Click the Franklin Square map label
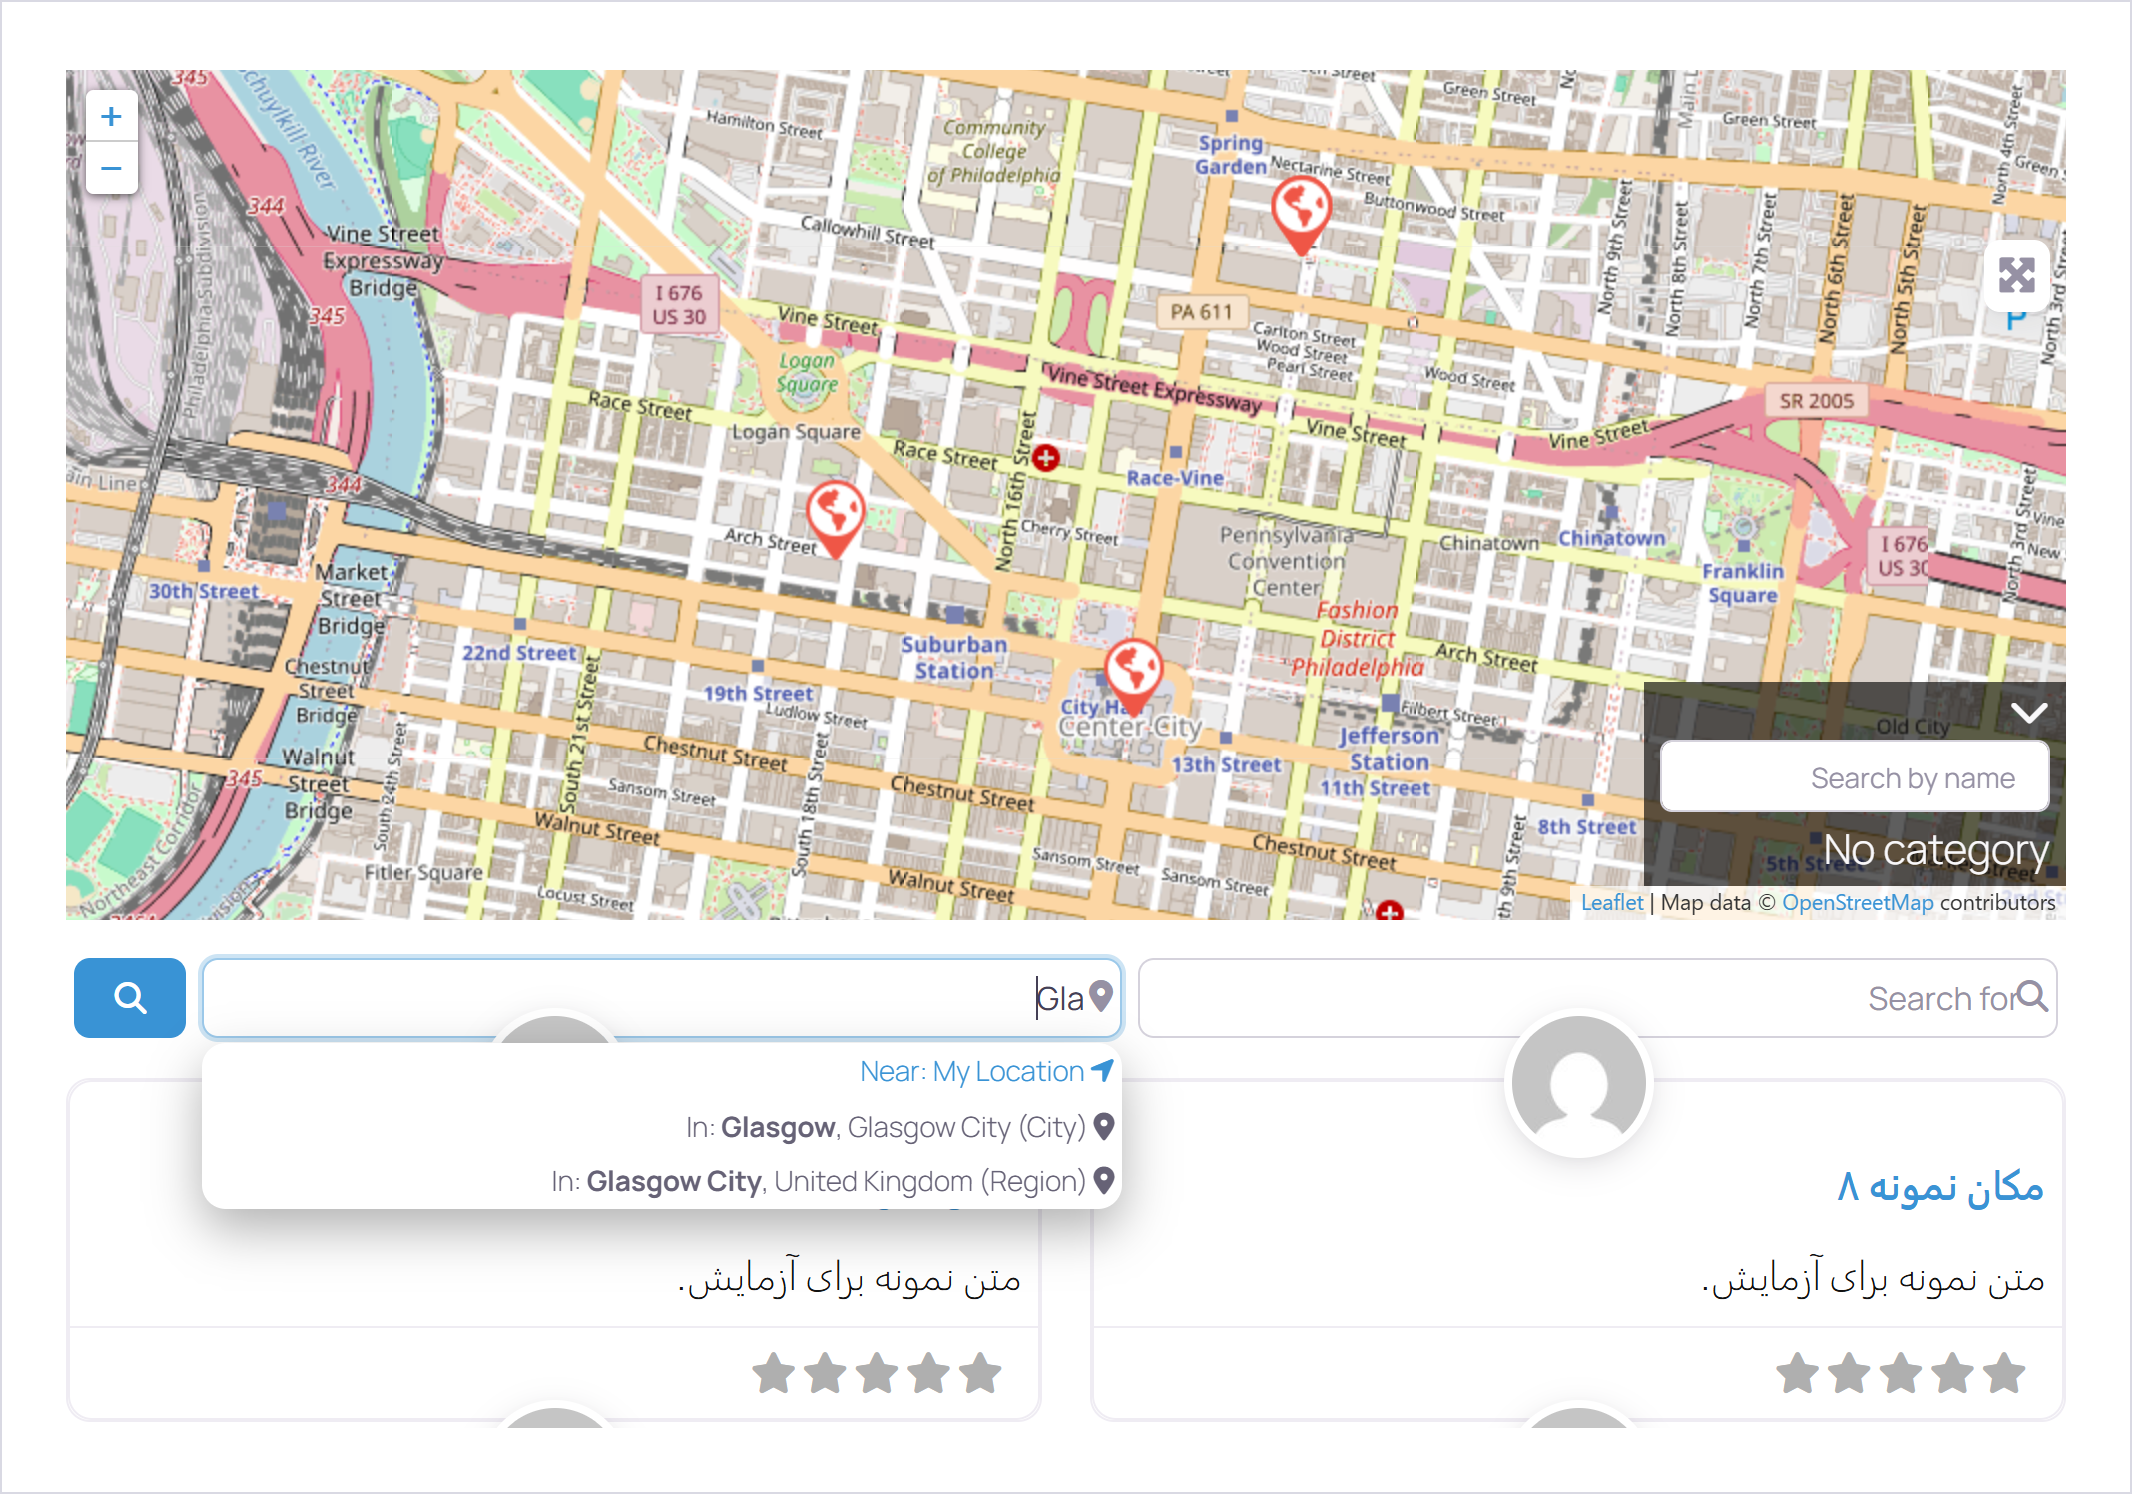The image size is (2132, 1494). [x=1742, y=583]
